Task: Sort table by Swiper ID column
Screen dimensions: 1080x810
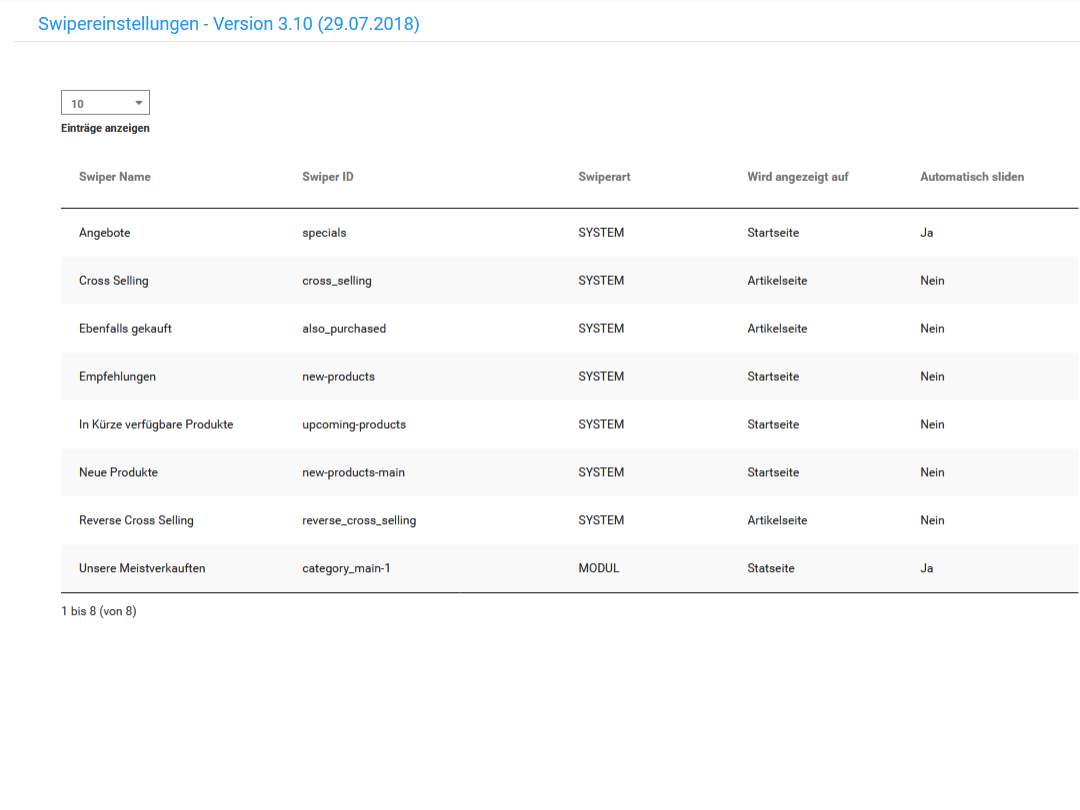Action: (328, 177)
